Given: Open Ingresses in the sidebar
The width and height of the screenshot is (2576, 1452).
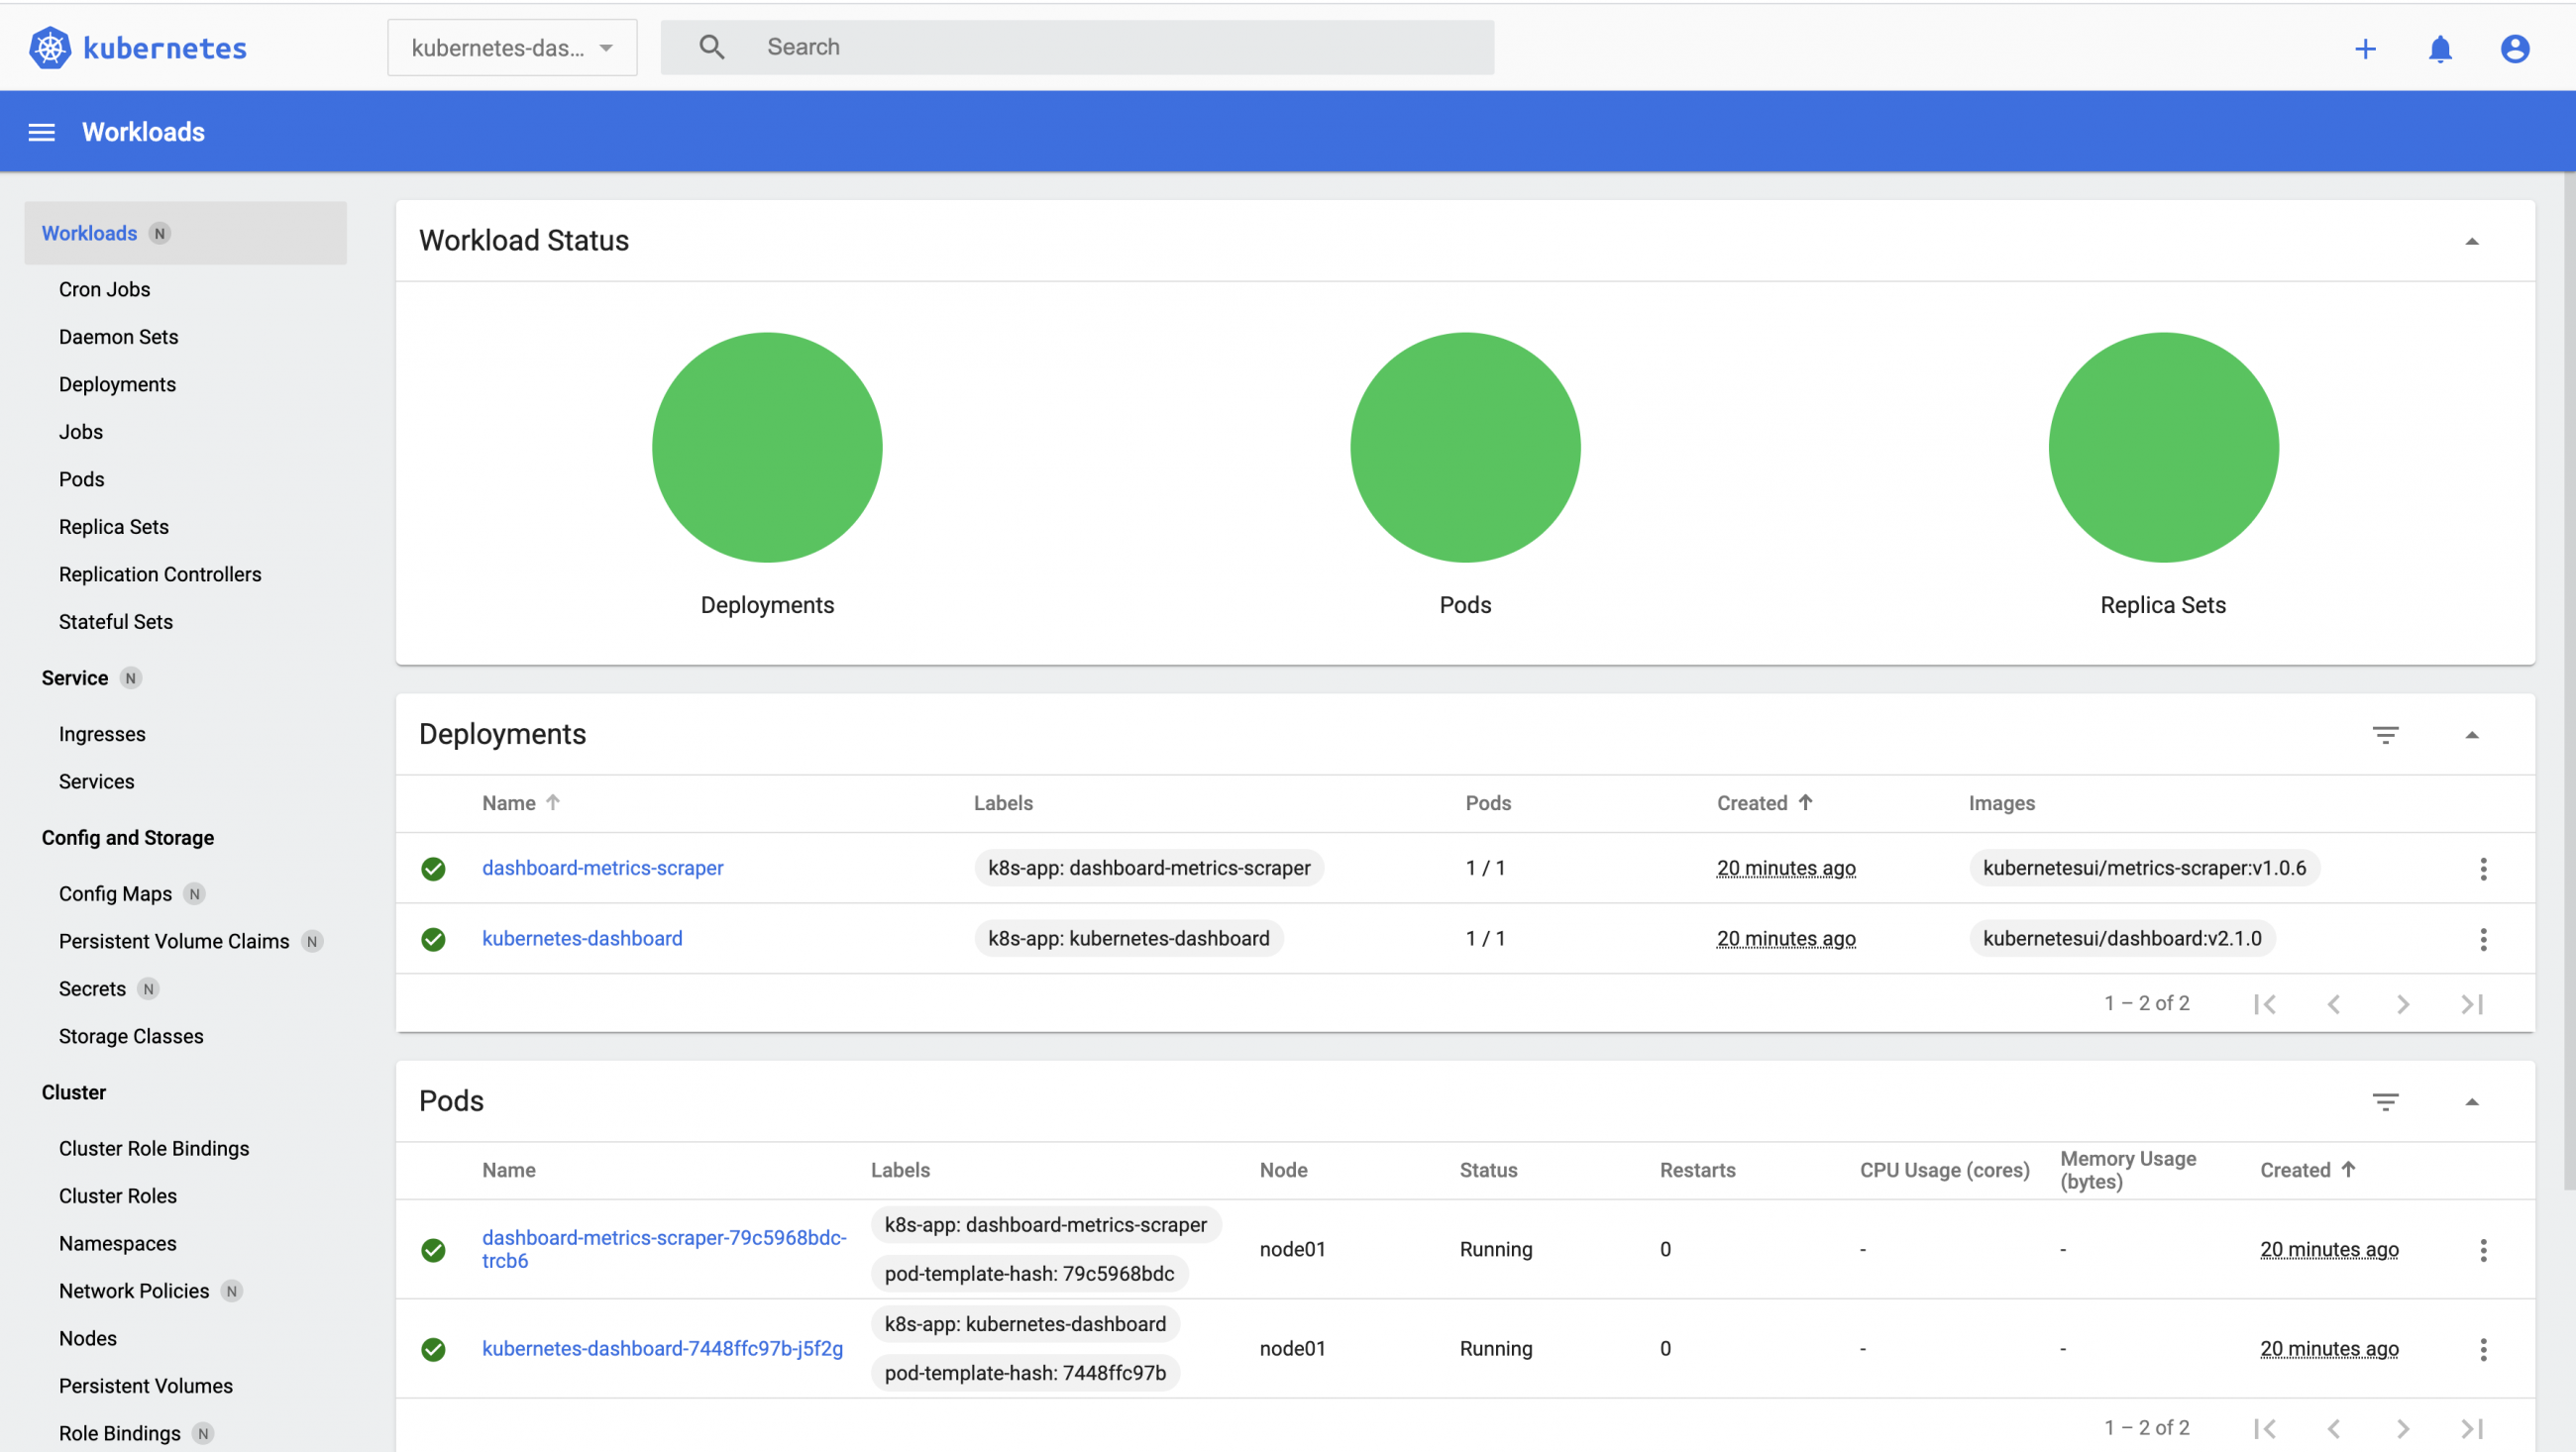Looking at the screenshot, I should (102, 734).
